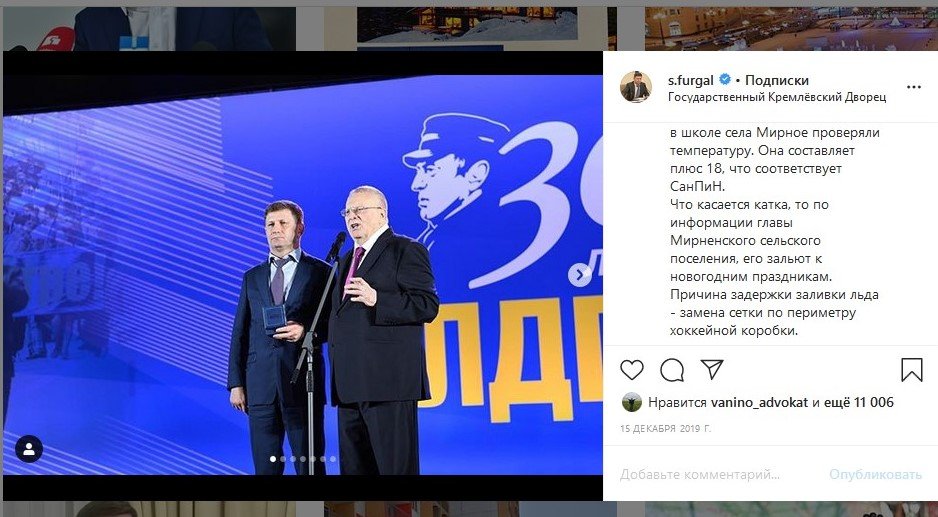Go to the next photo in the carousel
The width and height of the screenshot is (938, 517).
pos(579,275)
